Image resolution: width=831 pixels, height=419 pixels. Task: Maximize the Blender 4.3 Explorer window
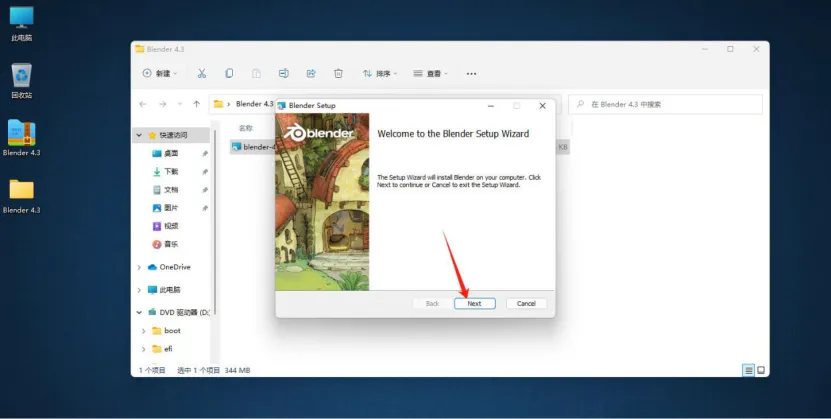[730, 49]
